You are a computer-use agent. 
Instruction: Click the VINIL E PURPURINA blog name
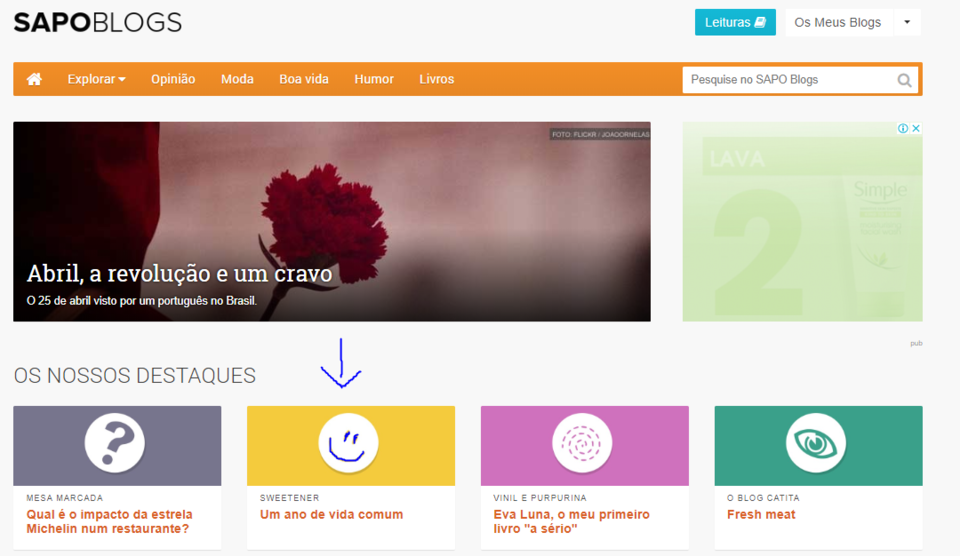tap(540, 498)
